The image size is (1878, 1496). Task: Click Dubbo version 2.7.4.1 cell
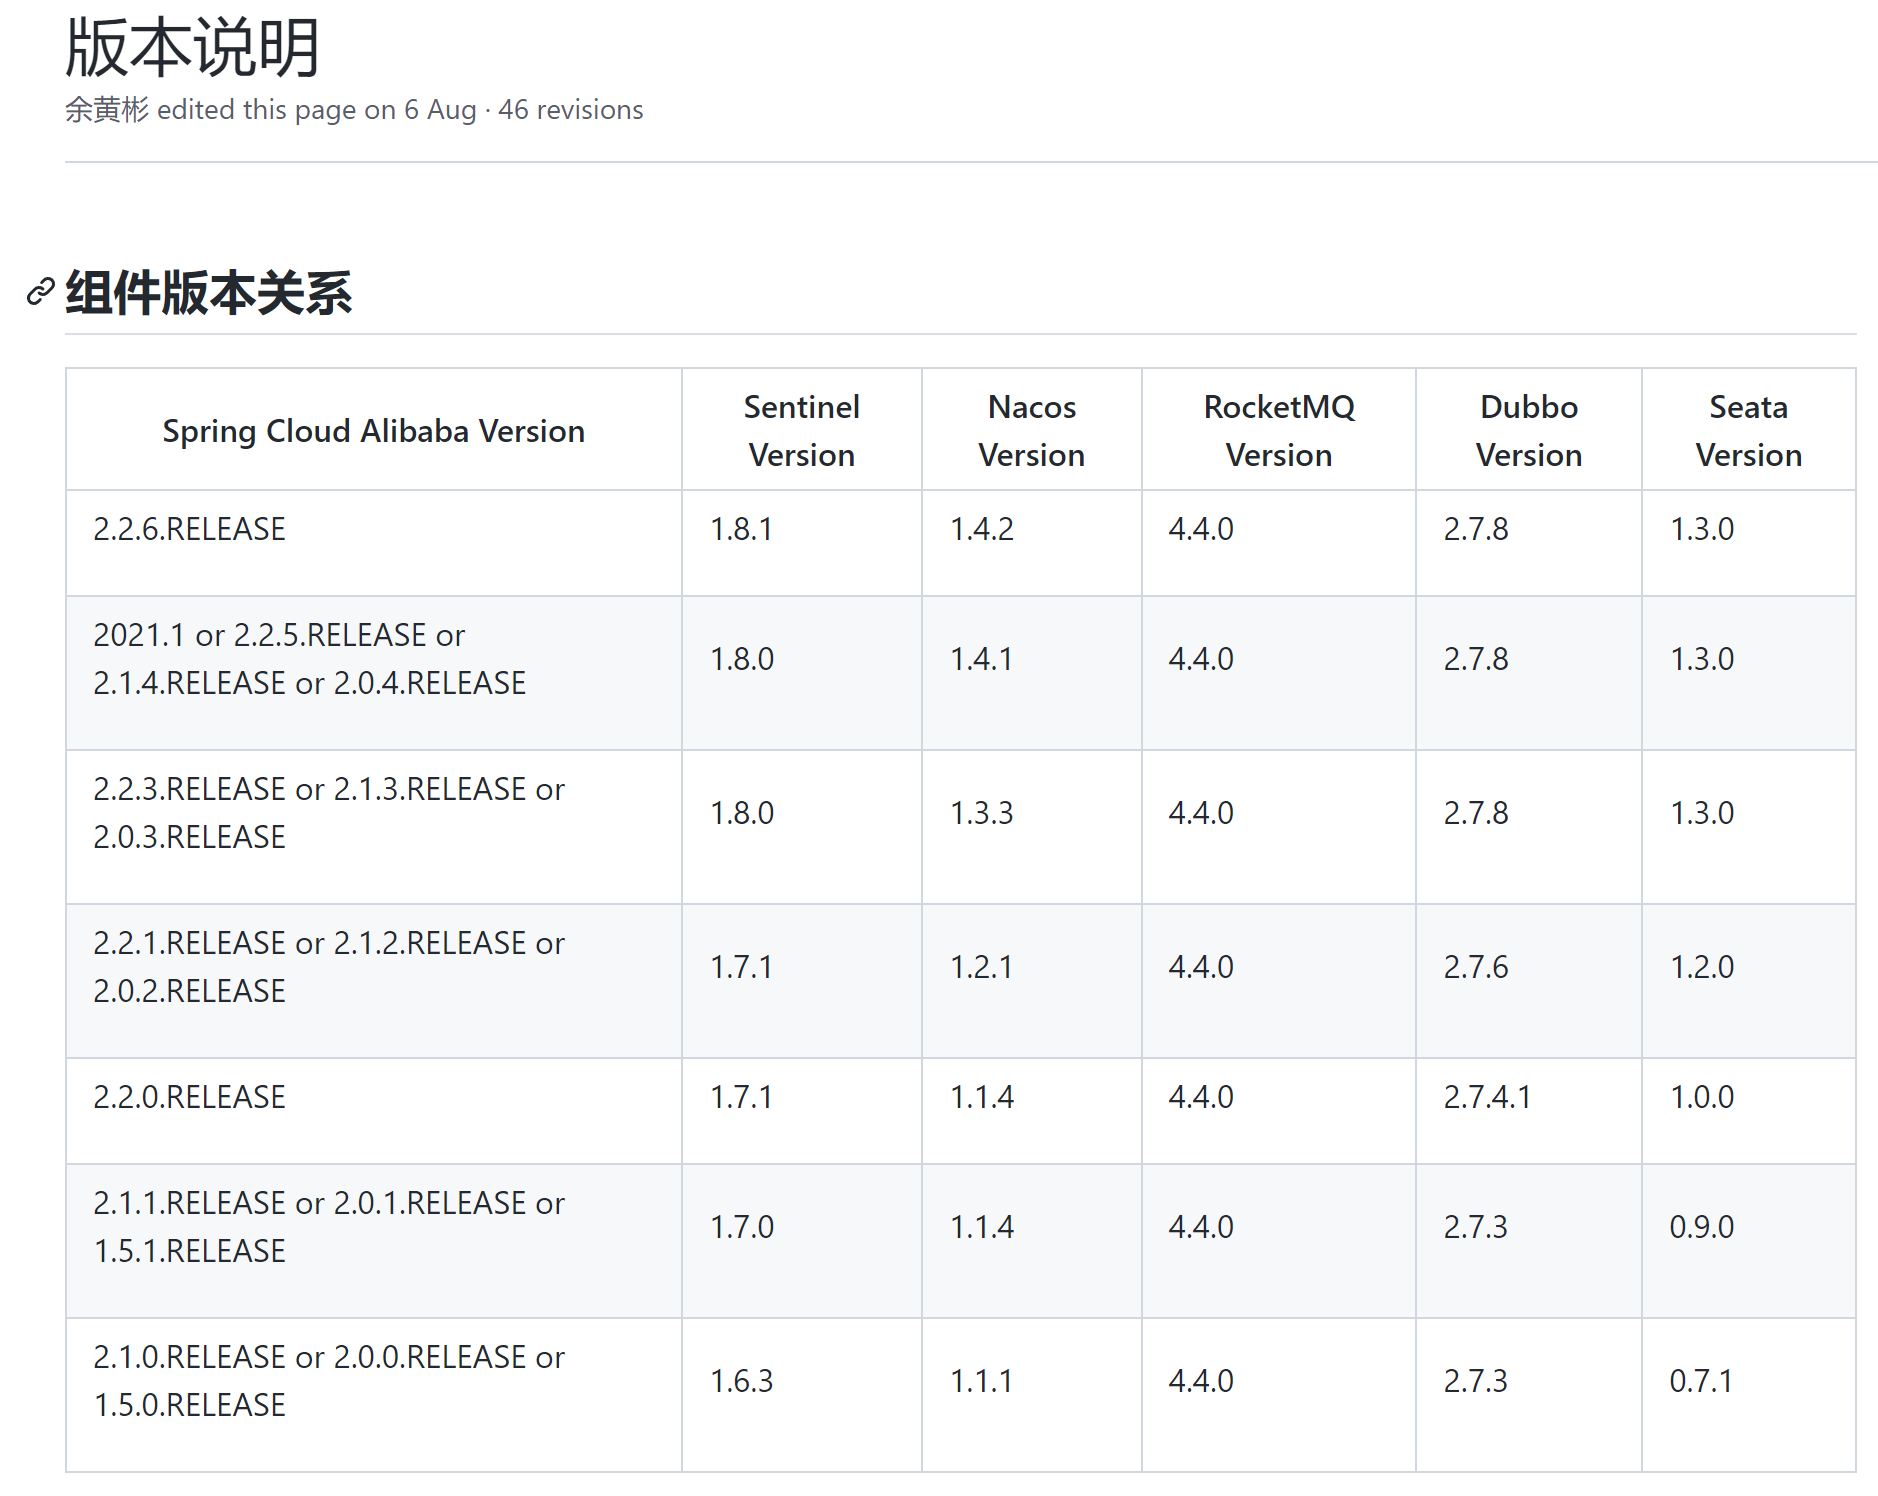click(1529, 1111)
